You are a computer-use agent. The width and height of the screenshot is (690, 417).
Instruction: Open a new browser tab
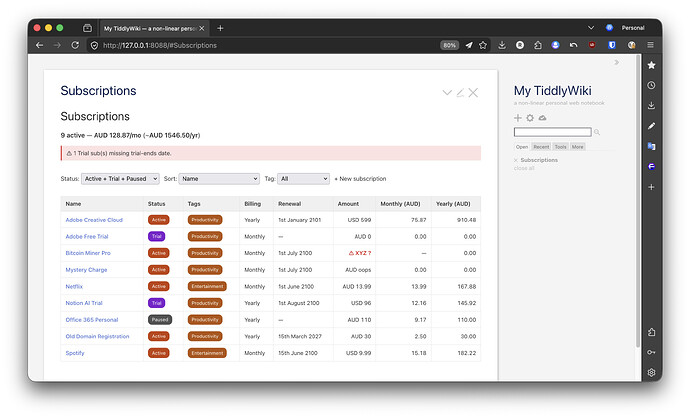click(220, 28)
